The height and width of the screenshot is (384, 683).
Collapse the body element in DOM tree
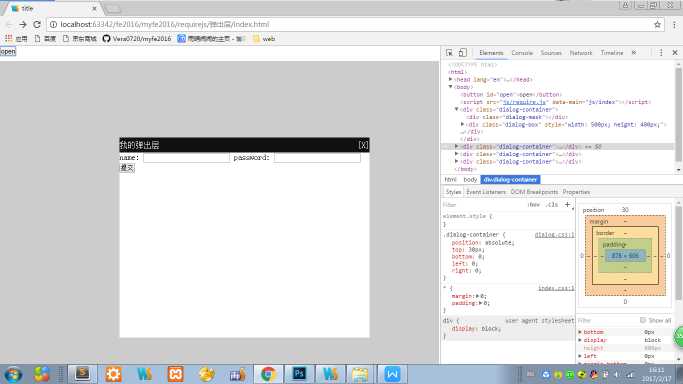(x=450, y=87)
